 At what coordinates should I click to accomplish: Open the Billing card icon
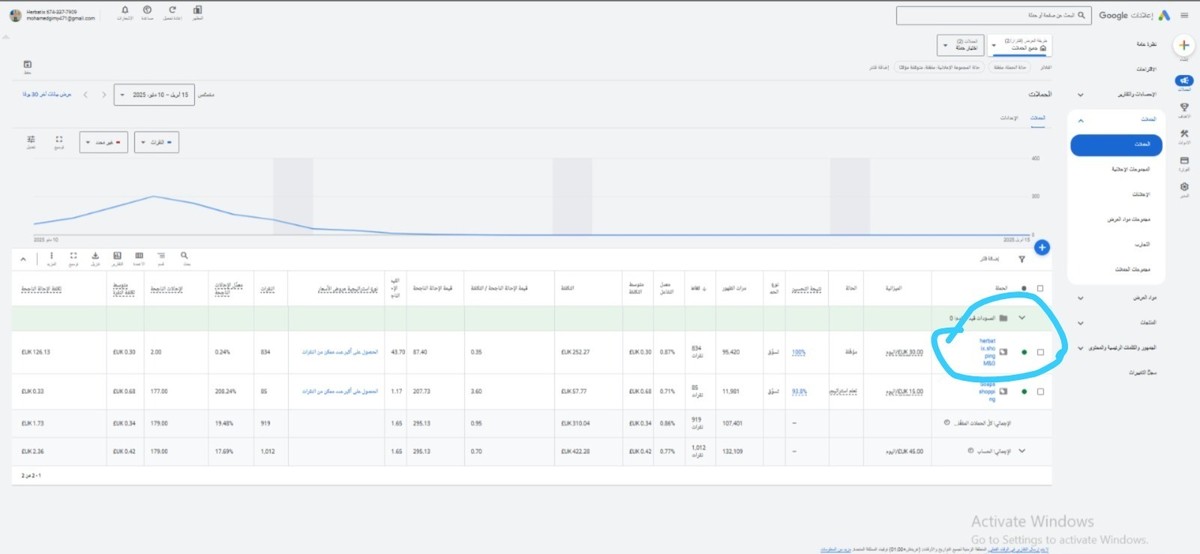(1184, 161)
